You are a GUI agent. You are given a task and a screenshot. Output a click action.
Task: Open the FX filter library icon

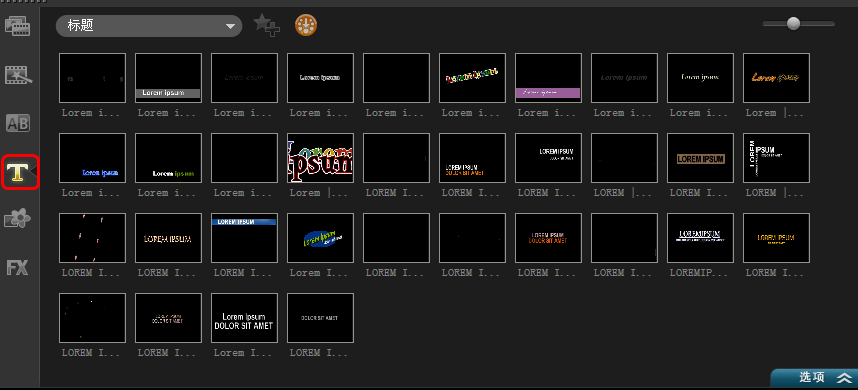[18, 267]
